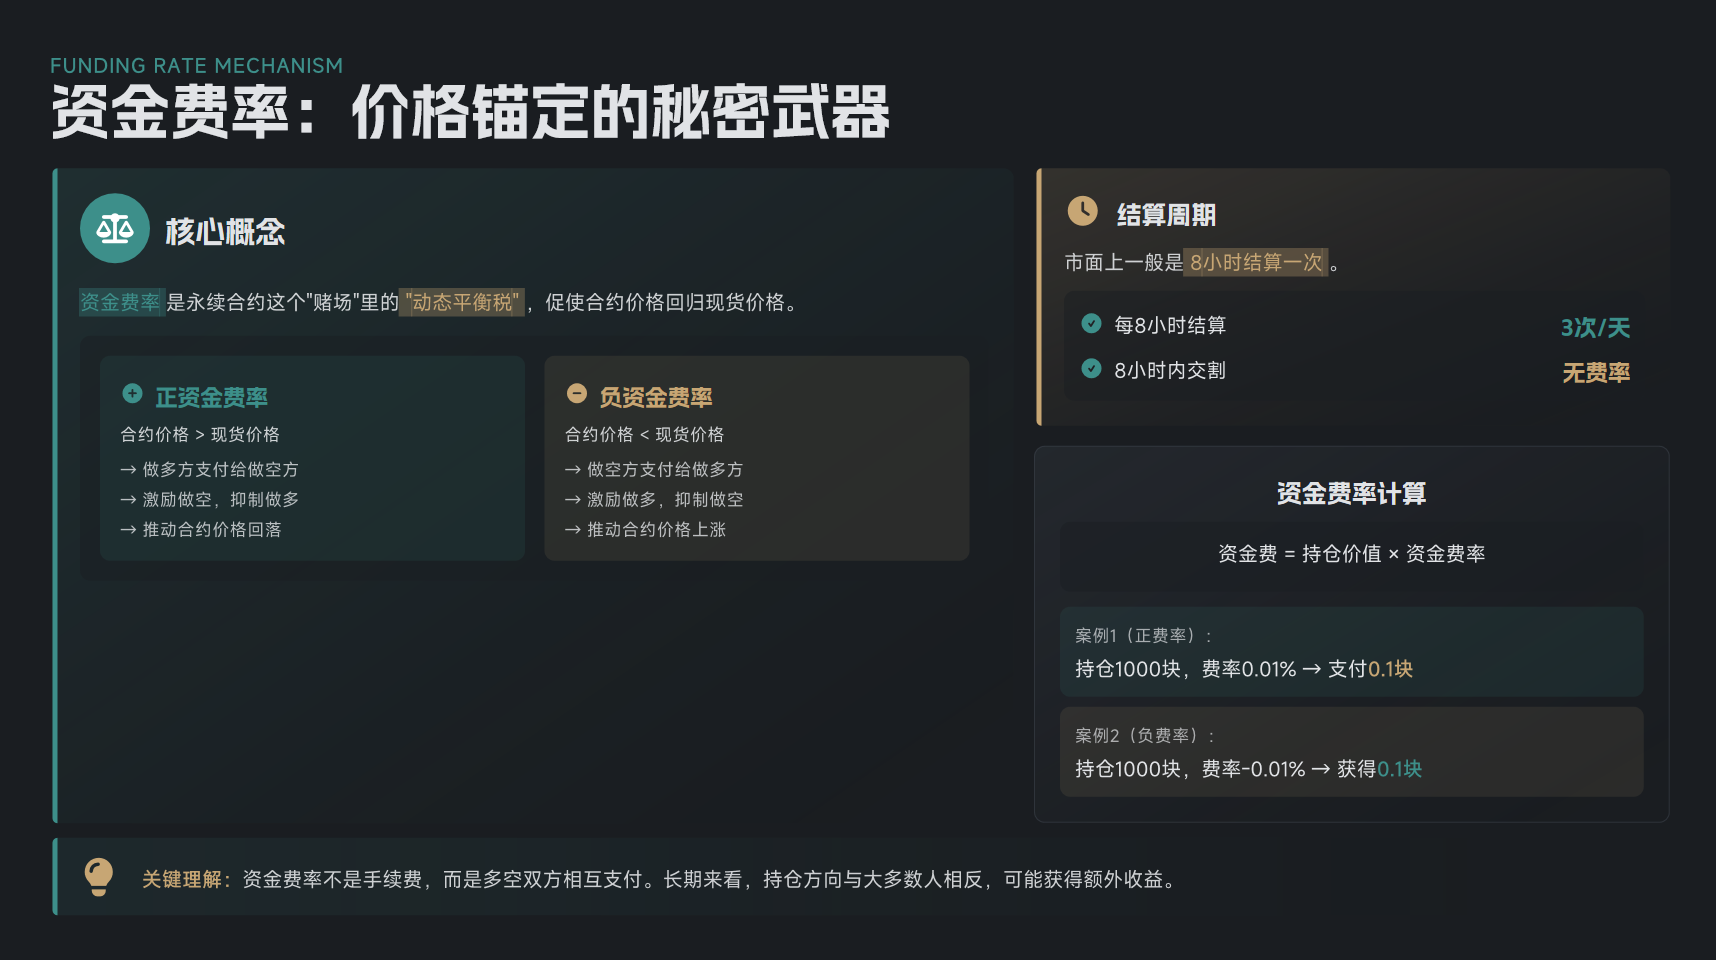Click the 资金费率计算 section heading
The height and width of the screenshot is (960, 1716).
click(1351, 494)
